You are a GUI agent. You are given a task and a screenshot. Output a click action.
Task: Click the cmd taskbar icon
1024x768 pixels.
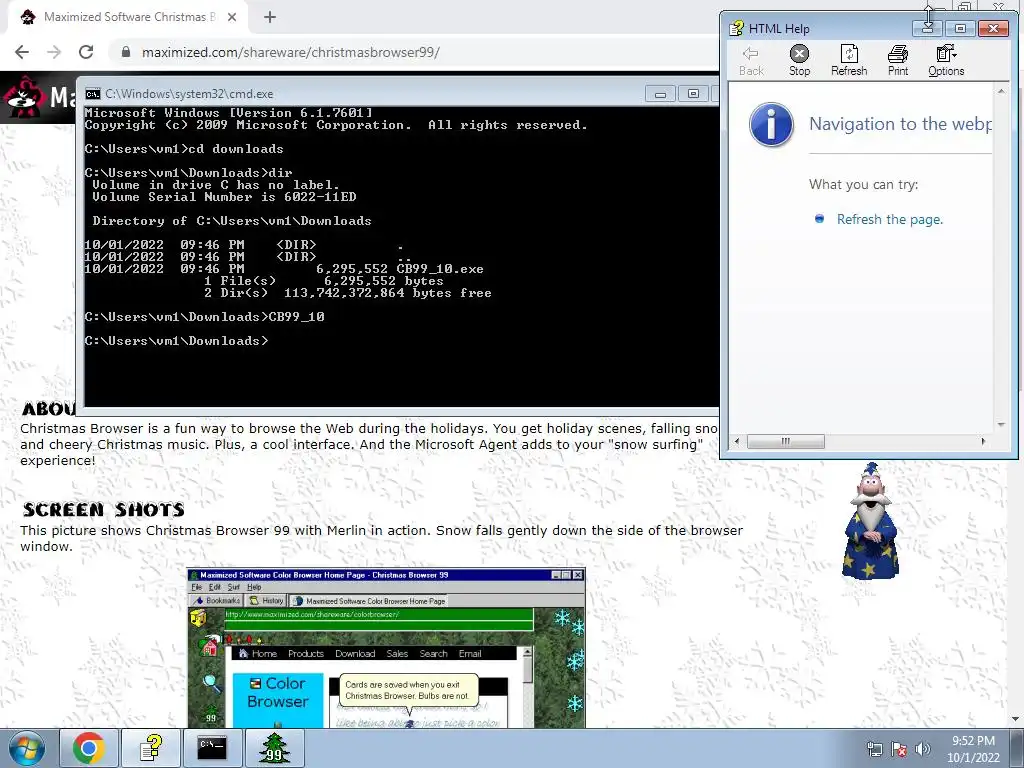pyautogui.click(x=212, y=748)
